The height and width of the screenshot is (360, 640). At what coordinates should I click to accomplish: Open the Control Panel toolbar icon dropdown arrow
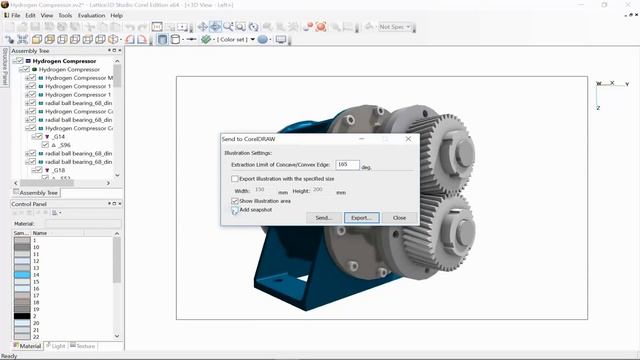click(x=60, y=213)
